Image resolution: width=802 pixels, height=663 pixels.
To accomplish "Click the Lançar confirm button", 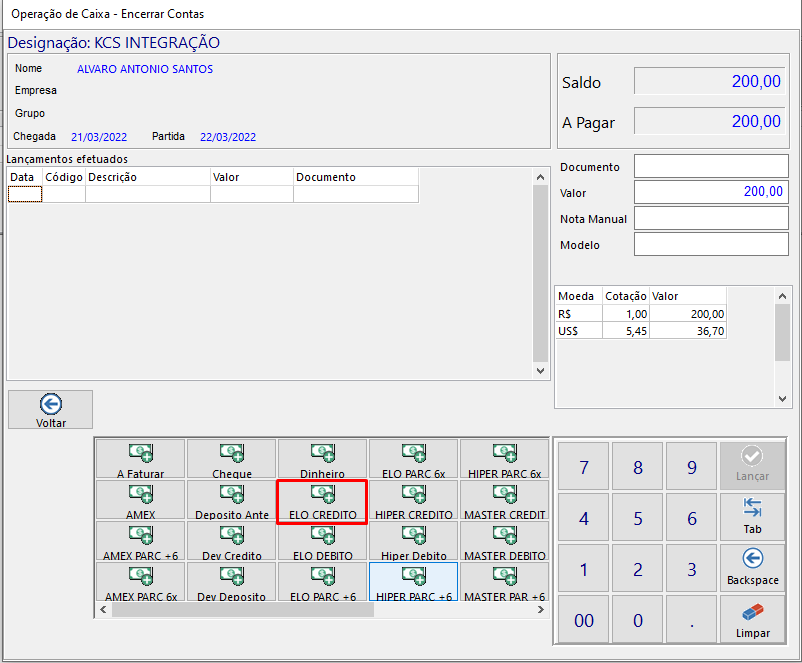I will (752, 466).
